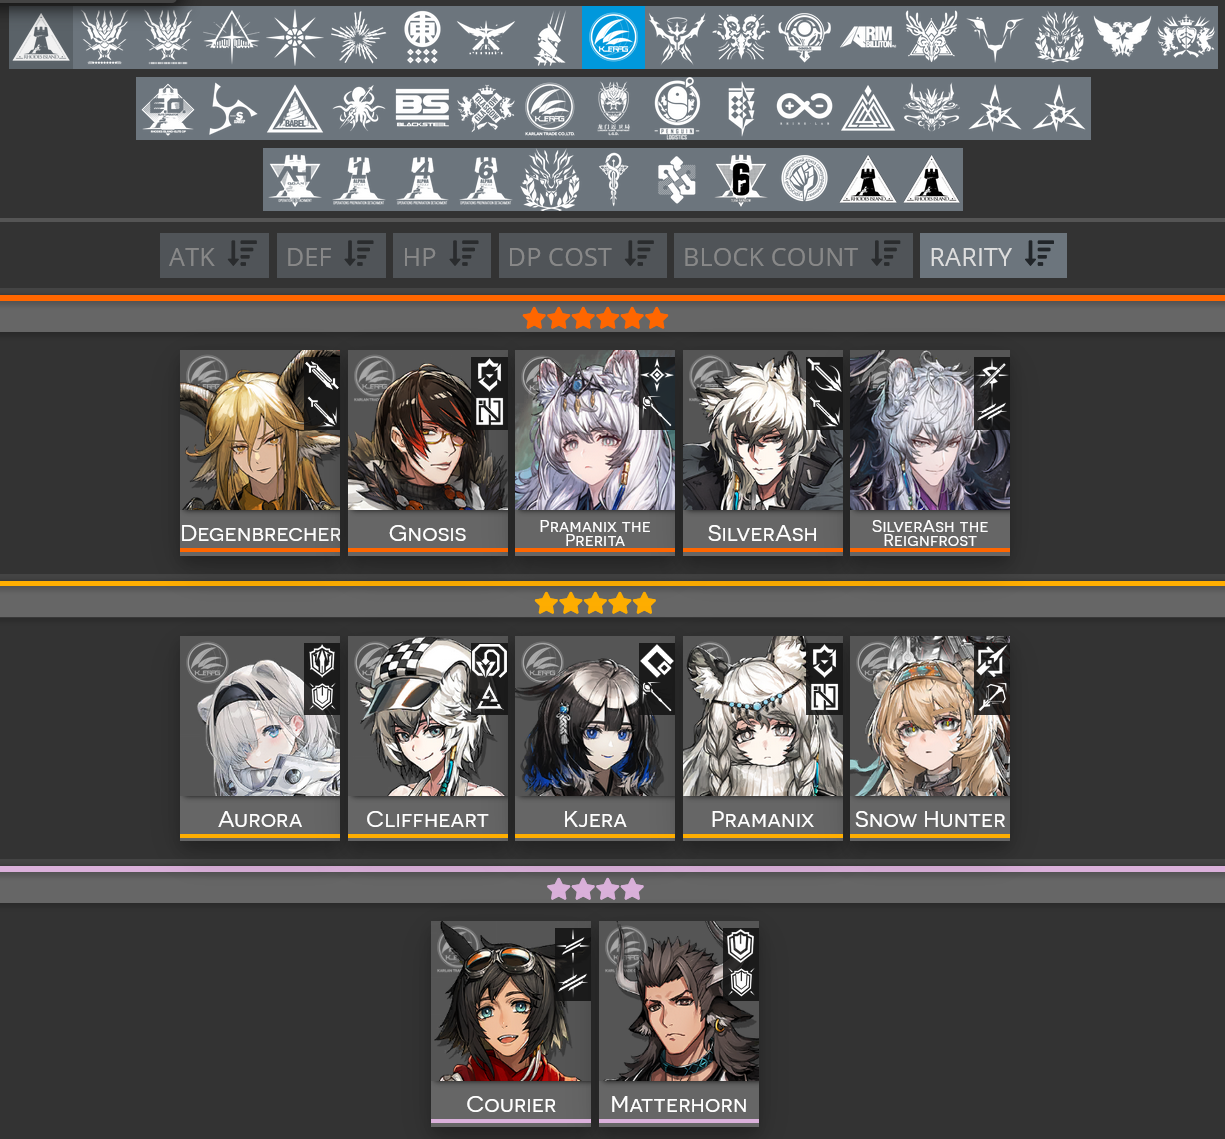Pick the crossed-swords crest in second icon row
The image size is (1225, 1139).
pyautogui.click(x=486, y=108)
